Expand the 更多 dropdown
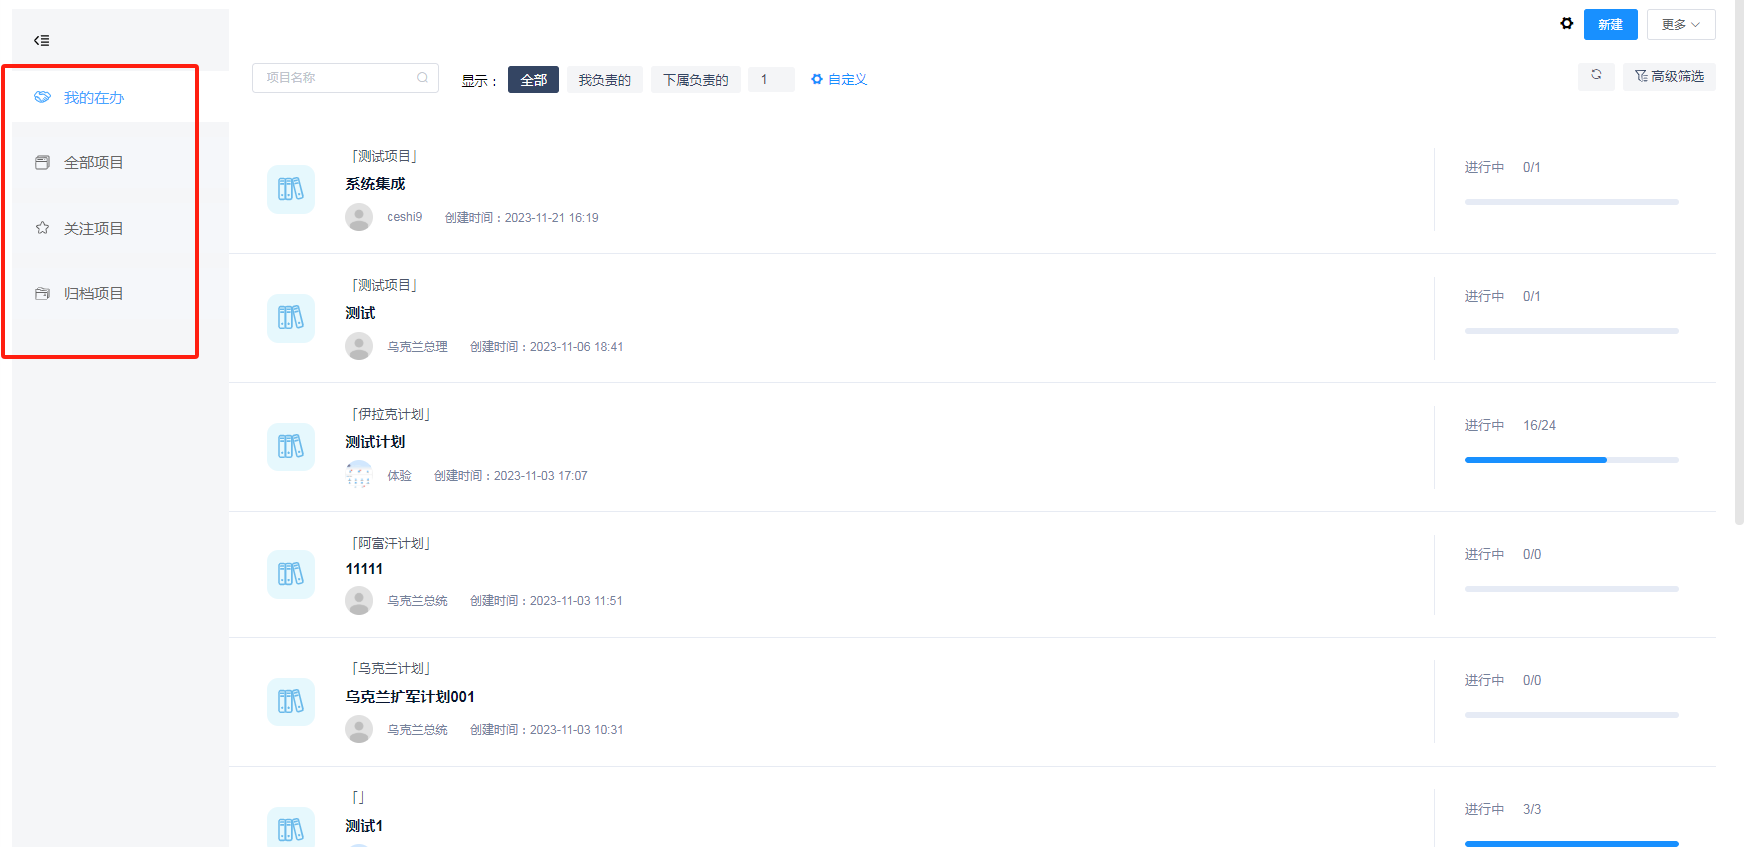The width and height of the screenshot is (1744, 847). click(x=1680, y=25)
